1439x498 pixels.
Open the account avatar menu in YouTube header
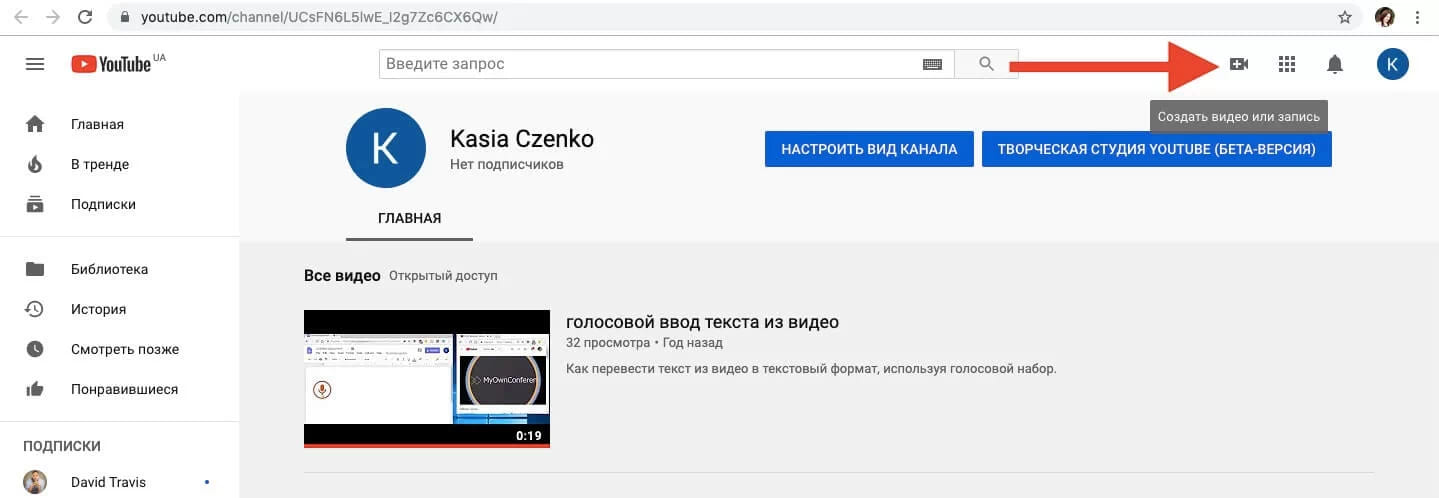tap(1393, 64)
